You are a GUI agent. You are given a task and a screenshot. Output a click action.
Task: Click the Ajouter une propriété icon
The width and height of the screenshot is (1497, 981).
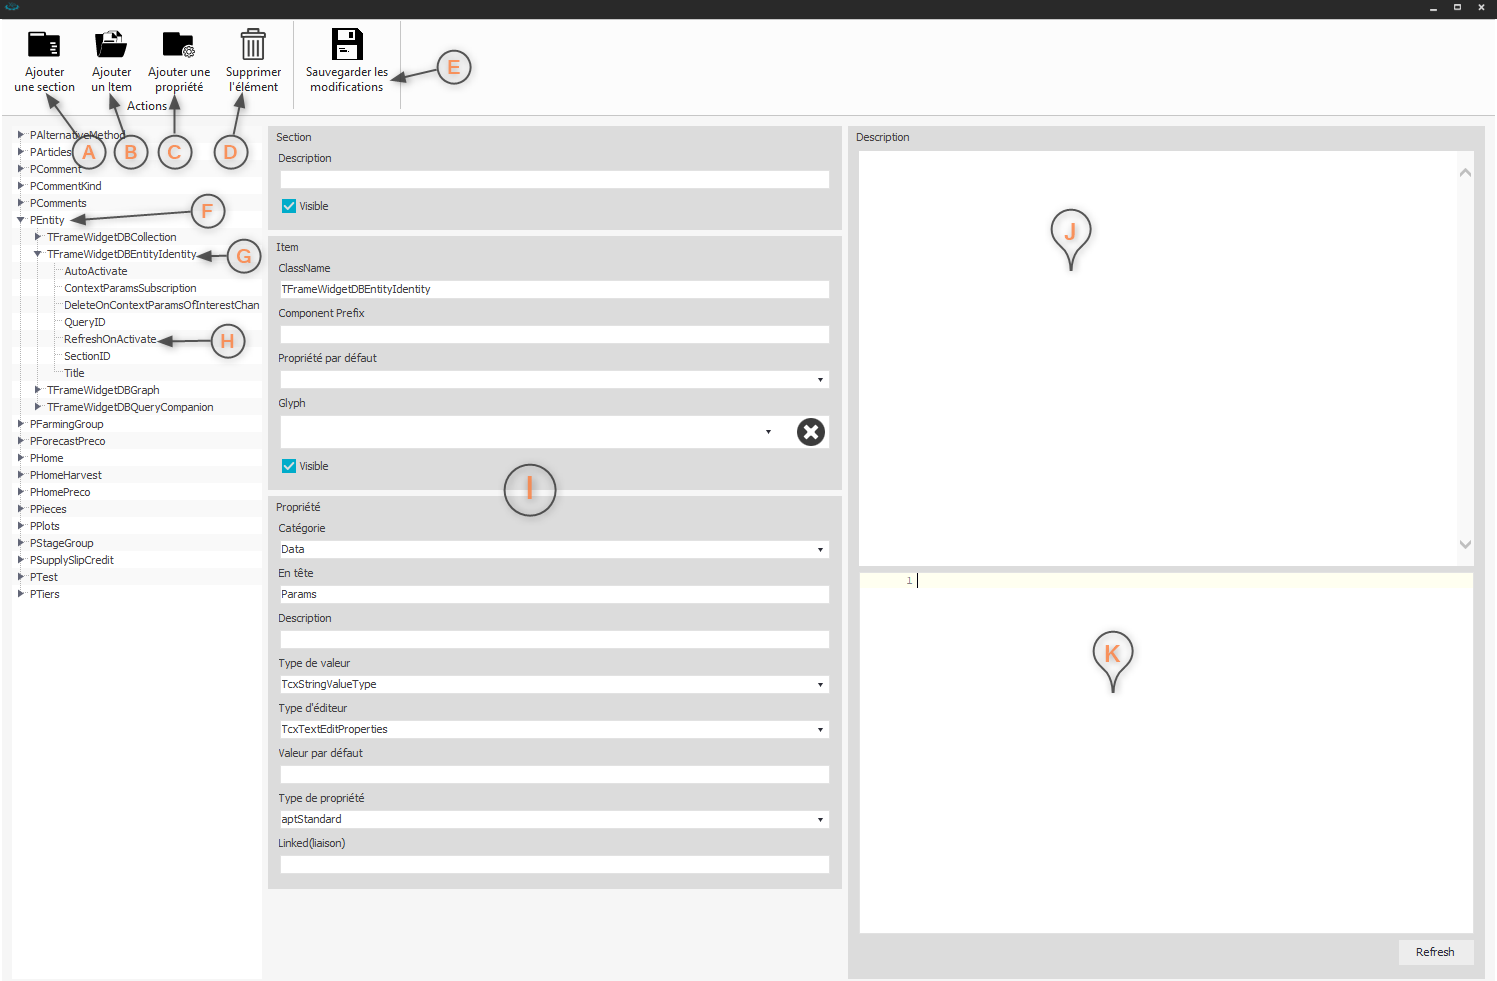click(x=178, y=45)
